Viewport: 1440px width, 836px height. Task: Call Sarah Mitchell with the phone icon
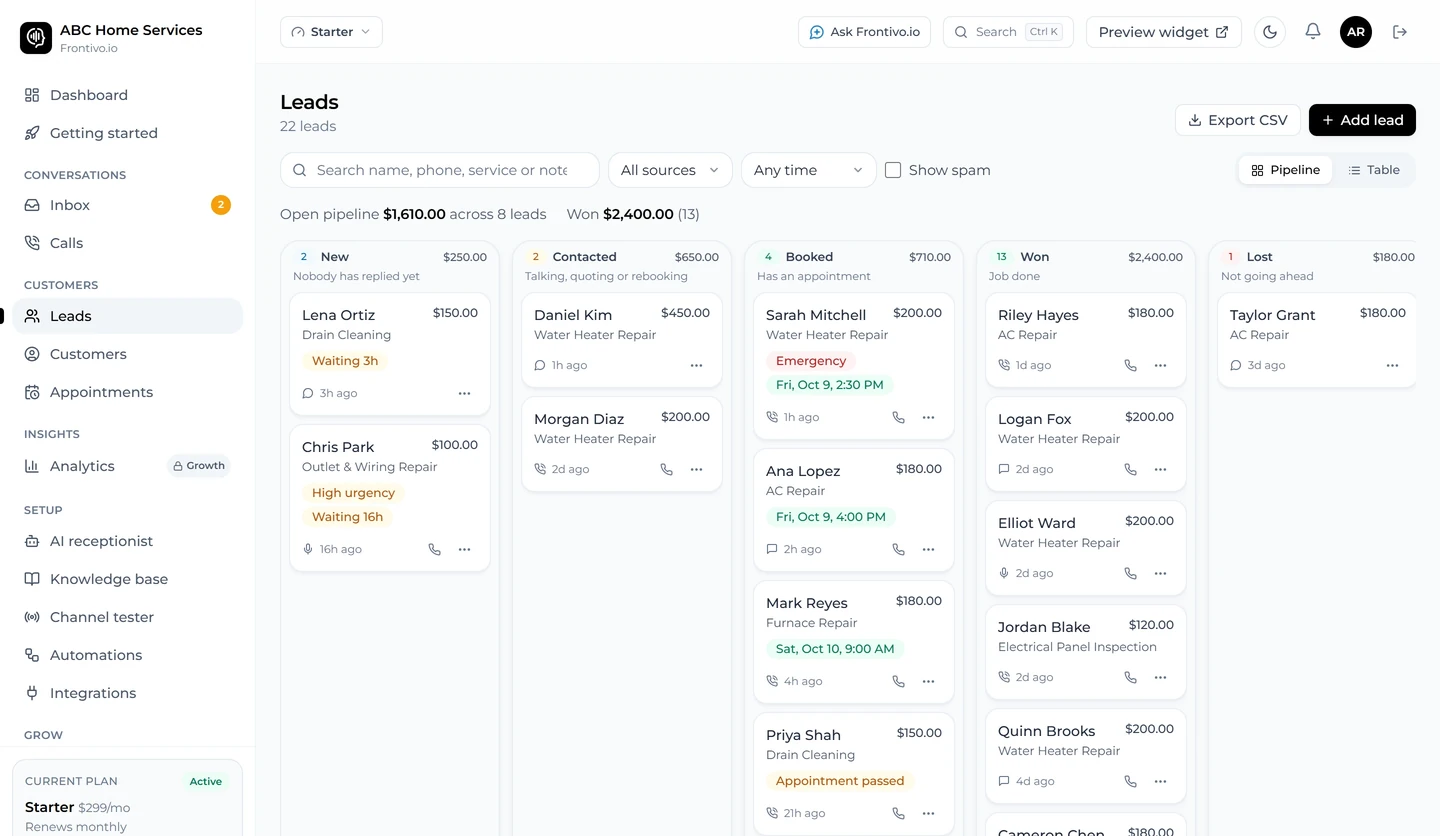899,417
